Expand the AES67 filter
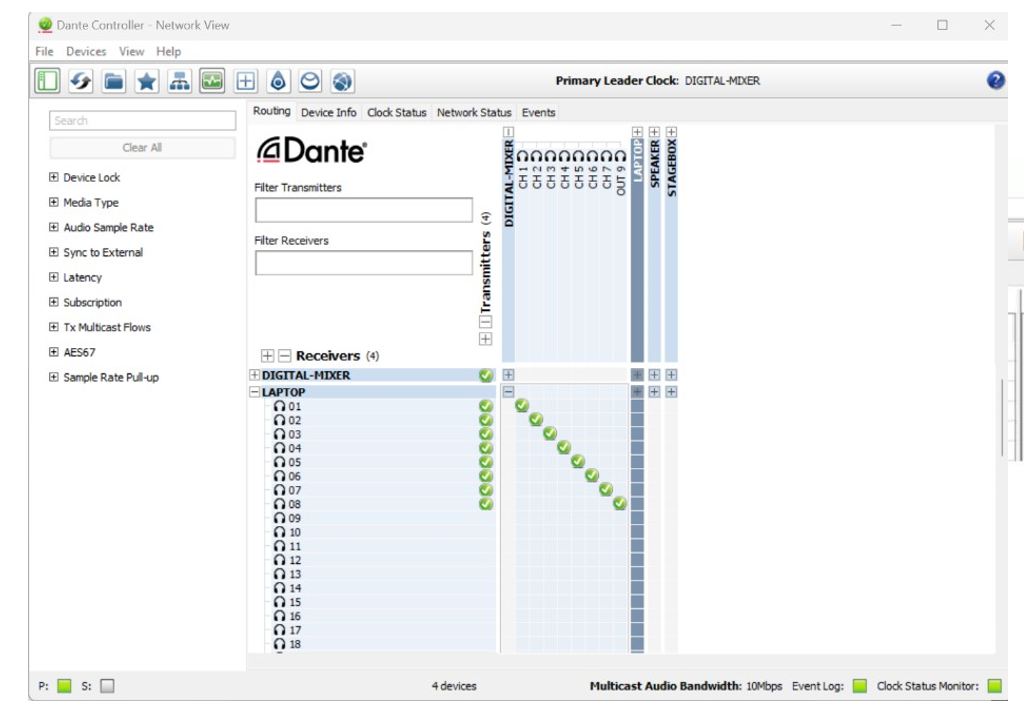The image size is (1024, 720). tap(54, 352)
